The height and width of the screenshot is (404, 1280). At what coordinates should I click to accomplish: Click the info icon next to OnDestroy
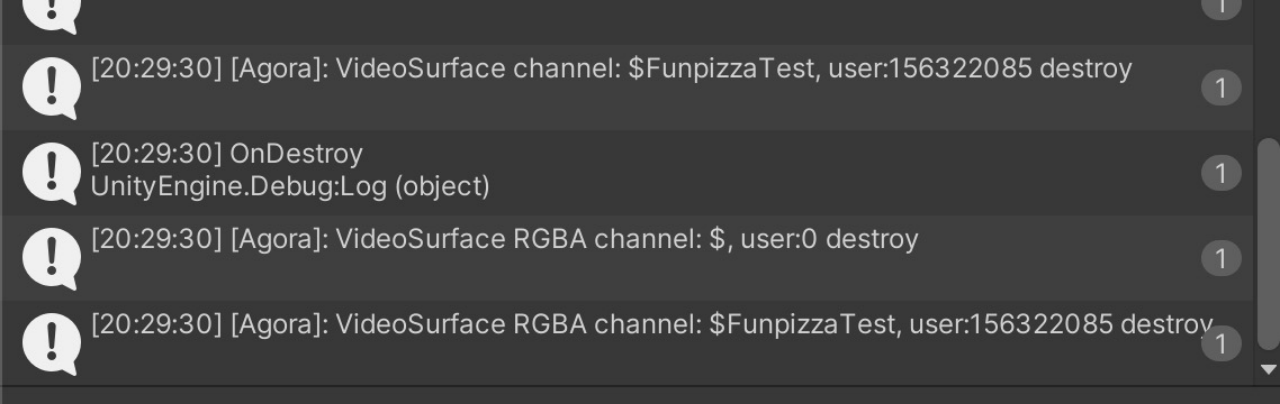coord(51,172)
